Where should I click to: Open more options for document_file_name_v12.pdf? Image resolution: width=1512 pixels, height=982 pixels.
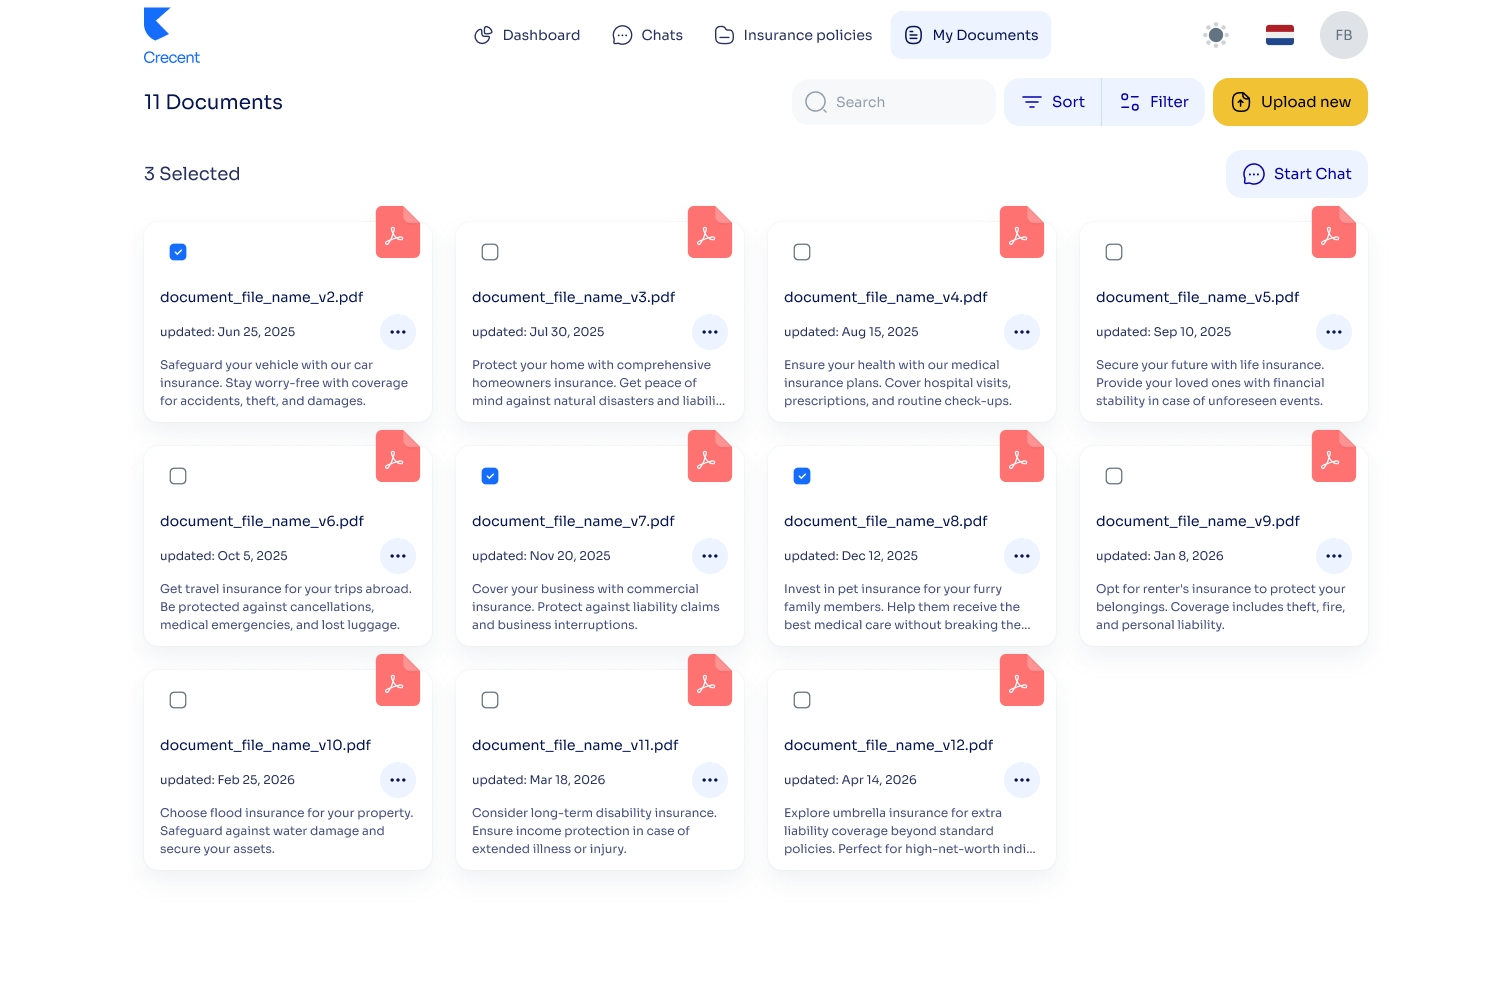click(1022, 780)
